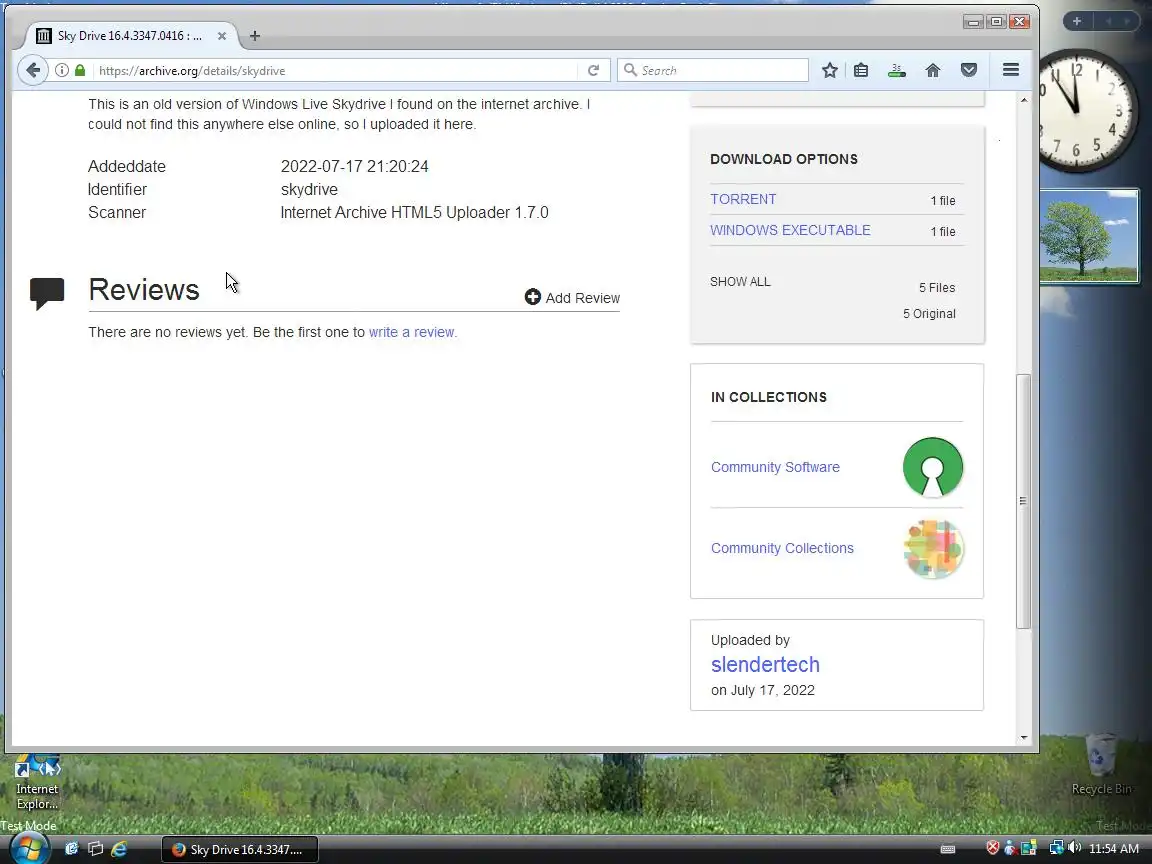The height and width of the screenshot is (864, 1152).
Task: Click 'Internet Archive HTML5 Uploader 1.7.0' text
Action: 414,212
